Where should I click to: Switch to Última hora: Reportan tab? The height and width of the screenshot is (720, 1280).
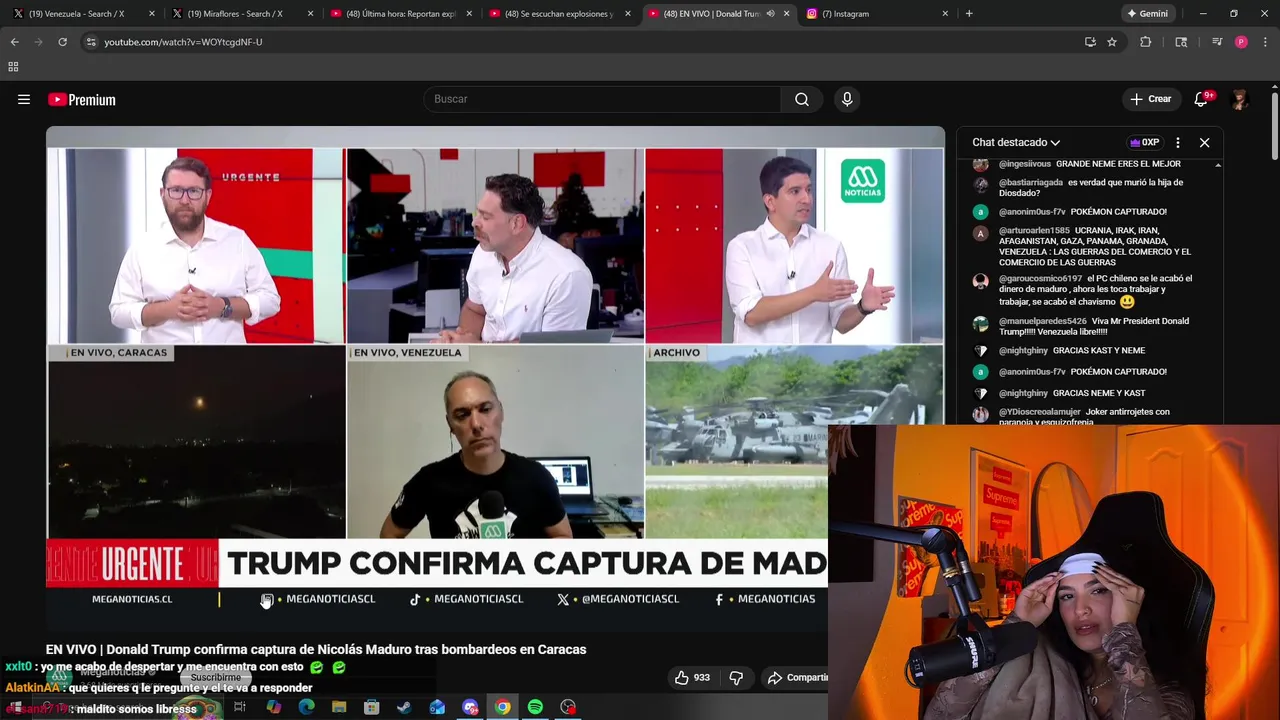pyautogui.click(x=400, y=14)
